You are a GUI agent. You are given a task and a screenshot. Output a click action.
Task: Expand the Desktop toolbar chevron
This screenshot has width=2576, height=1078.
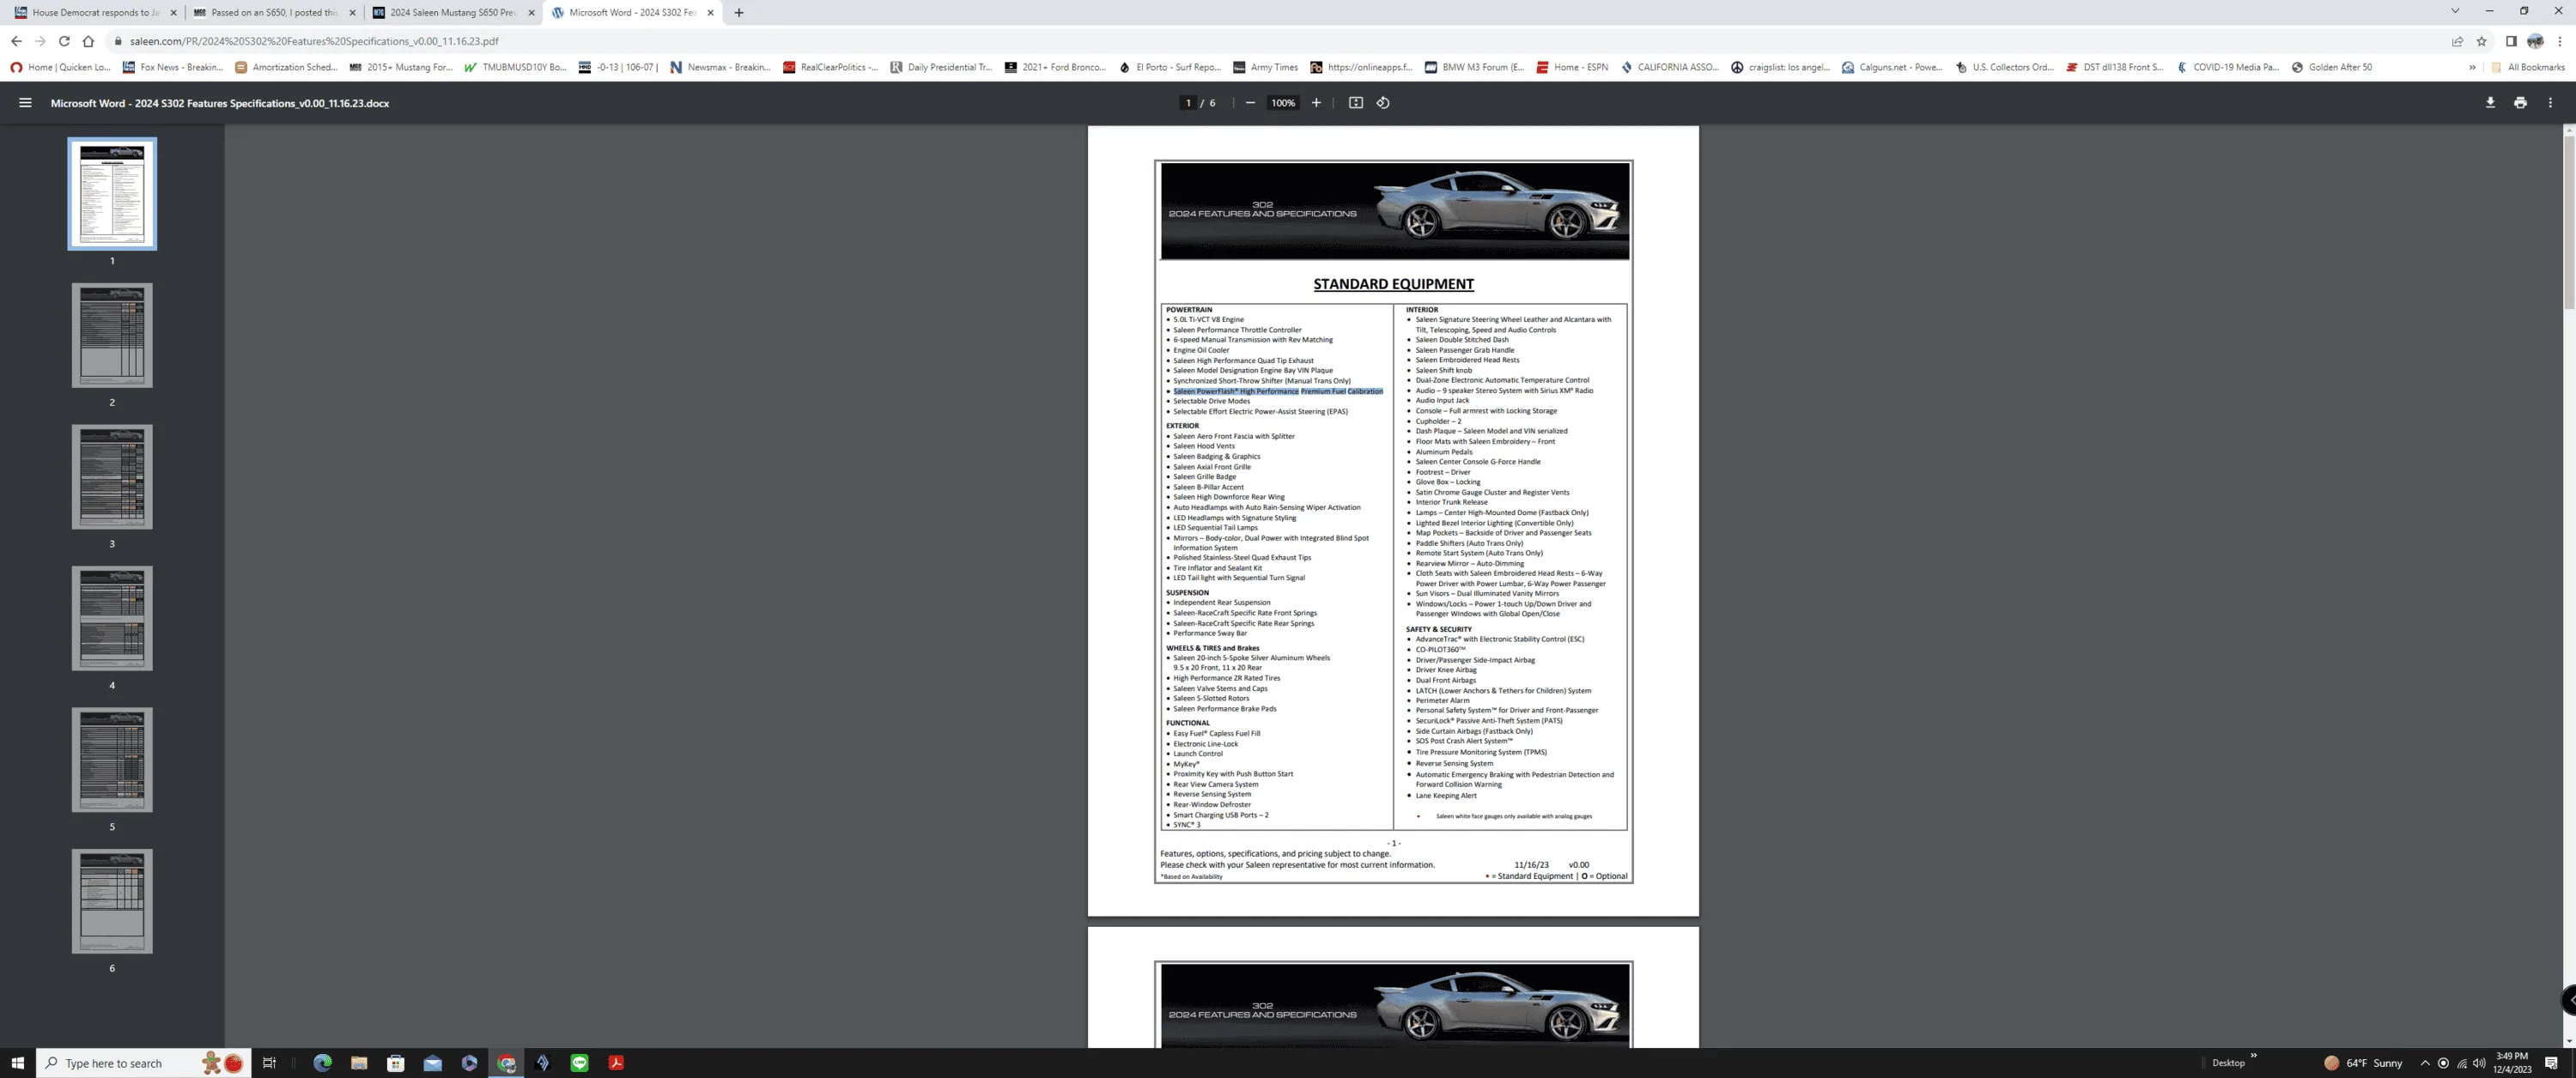[2253, 1055]
